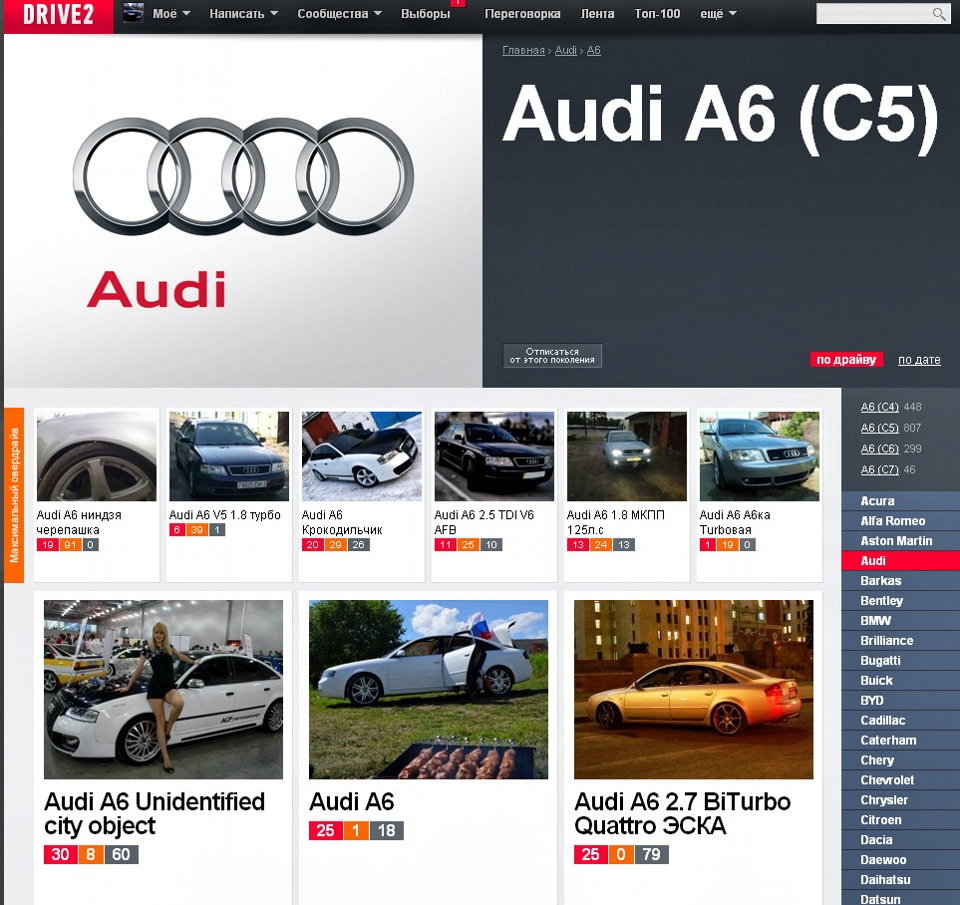960x905 pixels.
Task: Open Audi A6 Крокодильчик car photo
Action: (362, 456)
